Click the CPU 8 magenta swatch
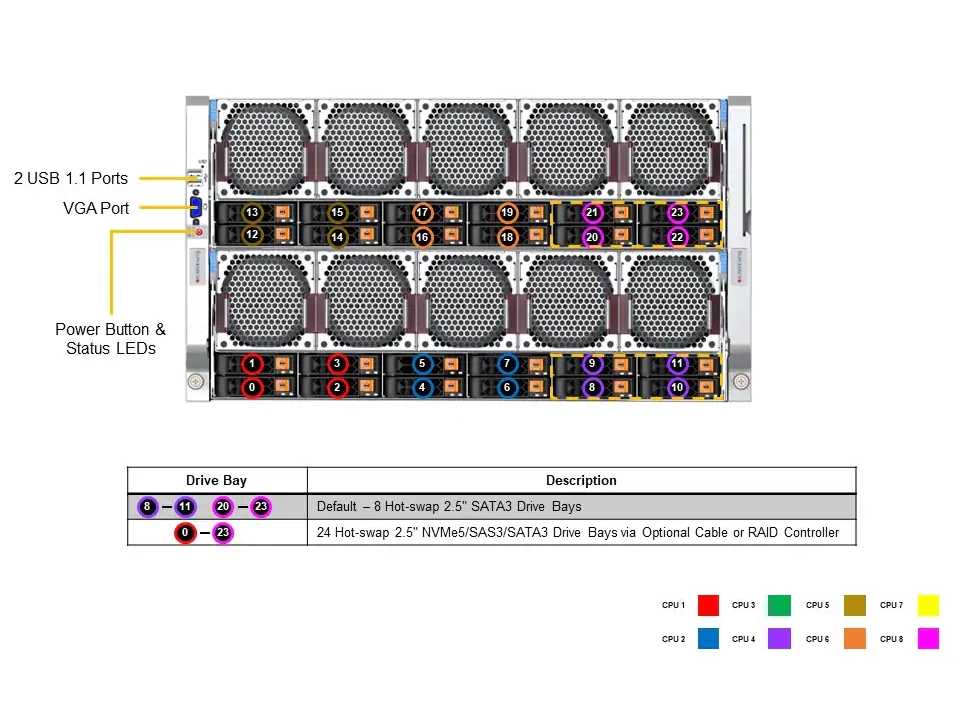The width and height of the screenshot is (960, 720). pos(928,639)
